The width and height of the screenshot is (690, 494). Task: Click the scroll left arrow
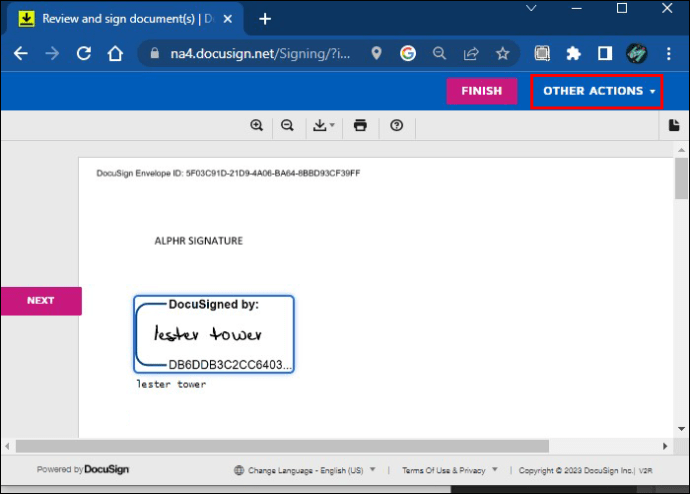tap(7, 446)
